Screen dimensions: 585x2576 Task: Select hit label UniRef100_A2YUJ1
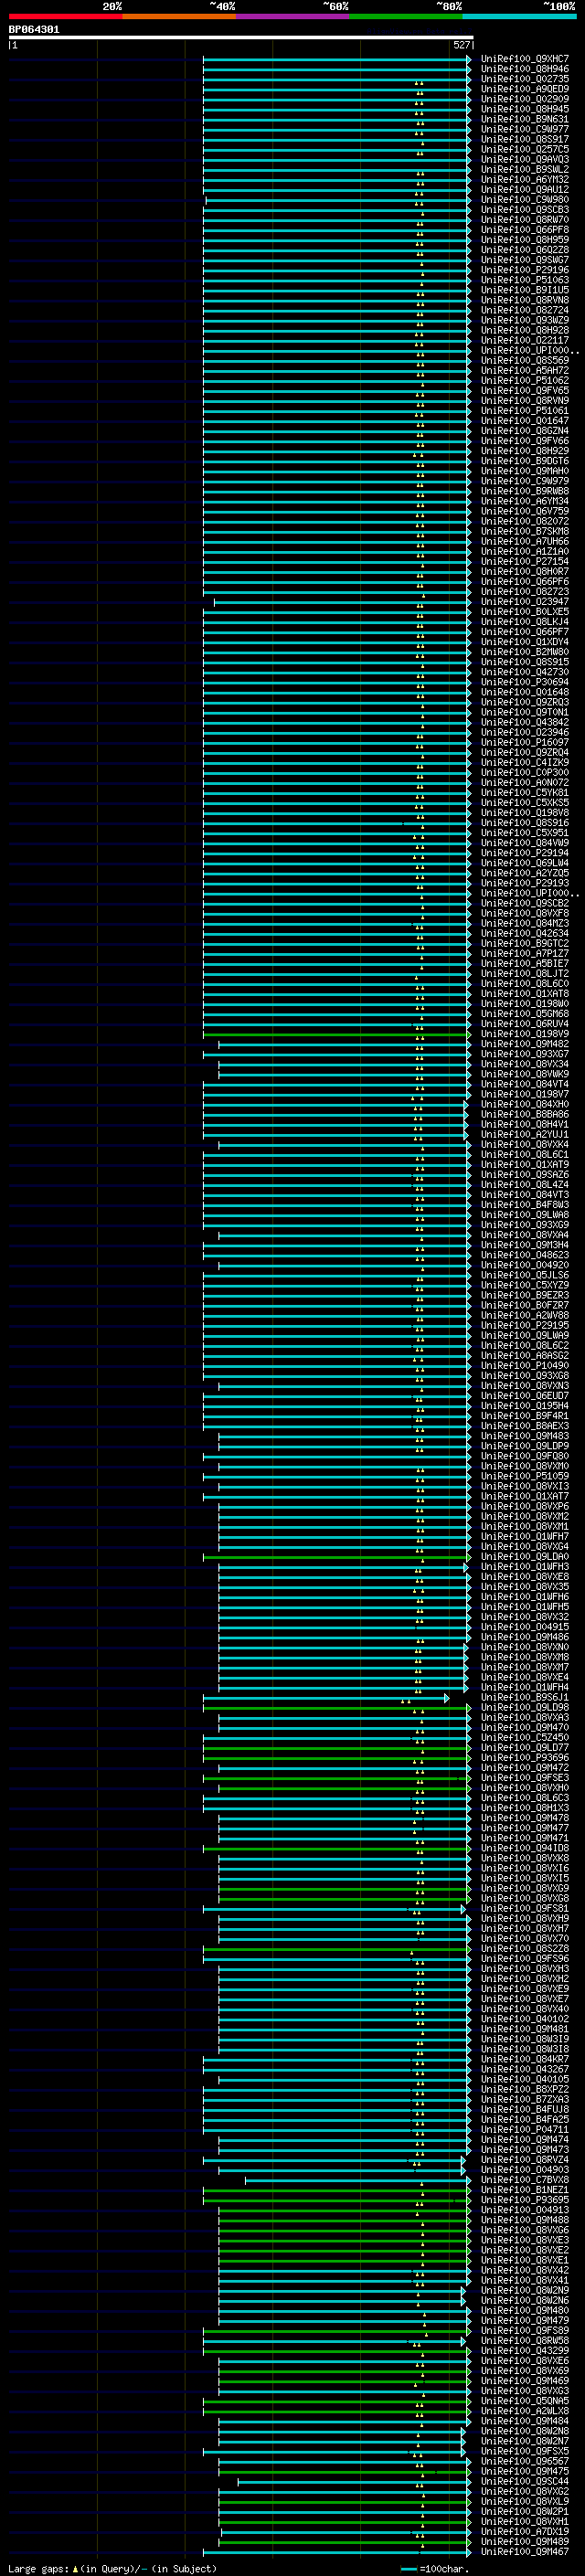click(x=525, y=1134)
